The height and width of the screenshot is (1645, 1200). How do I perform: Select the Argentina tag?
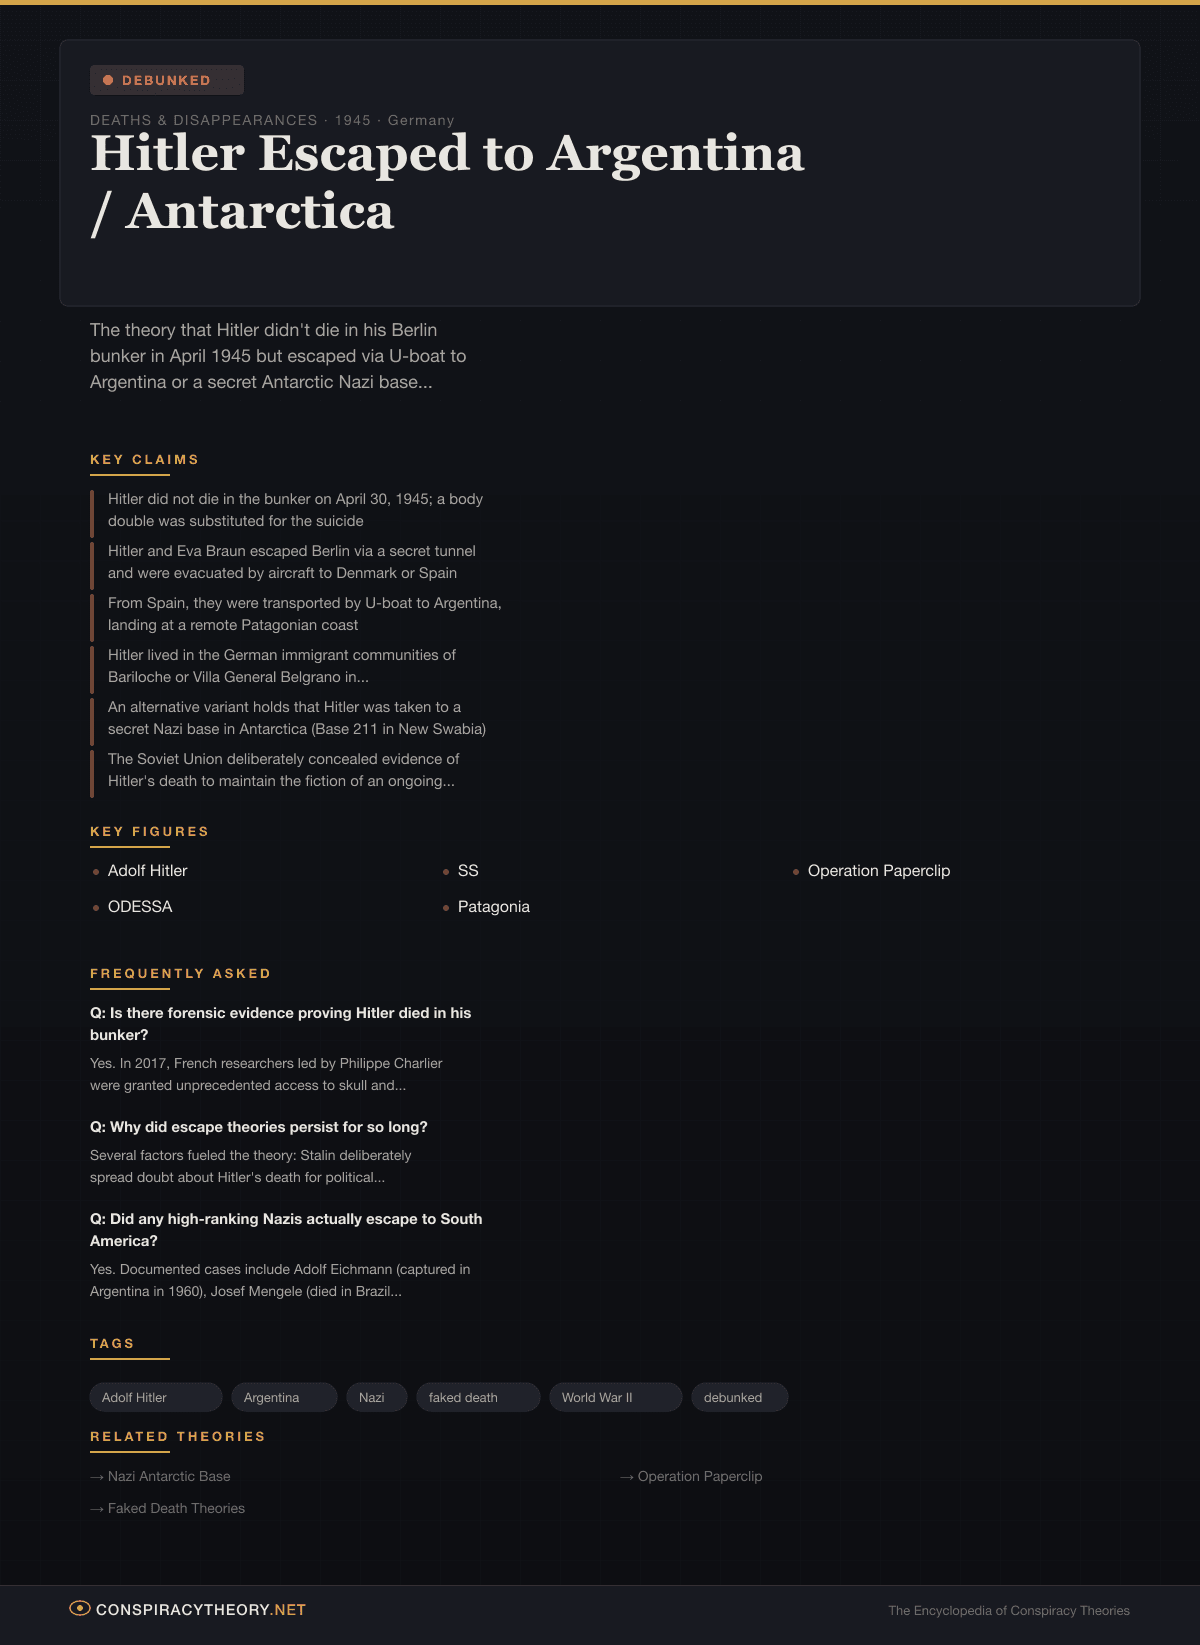(284, 1397)
